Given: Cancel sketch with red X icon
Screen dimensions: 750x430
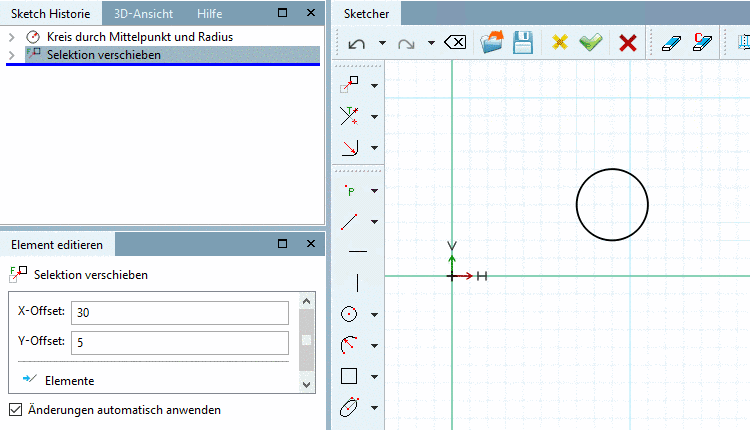Looking at the screenshot, I should coord(628,43).
